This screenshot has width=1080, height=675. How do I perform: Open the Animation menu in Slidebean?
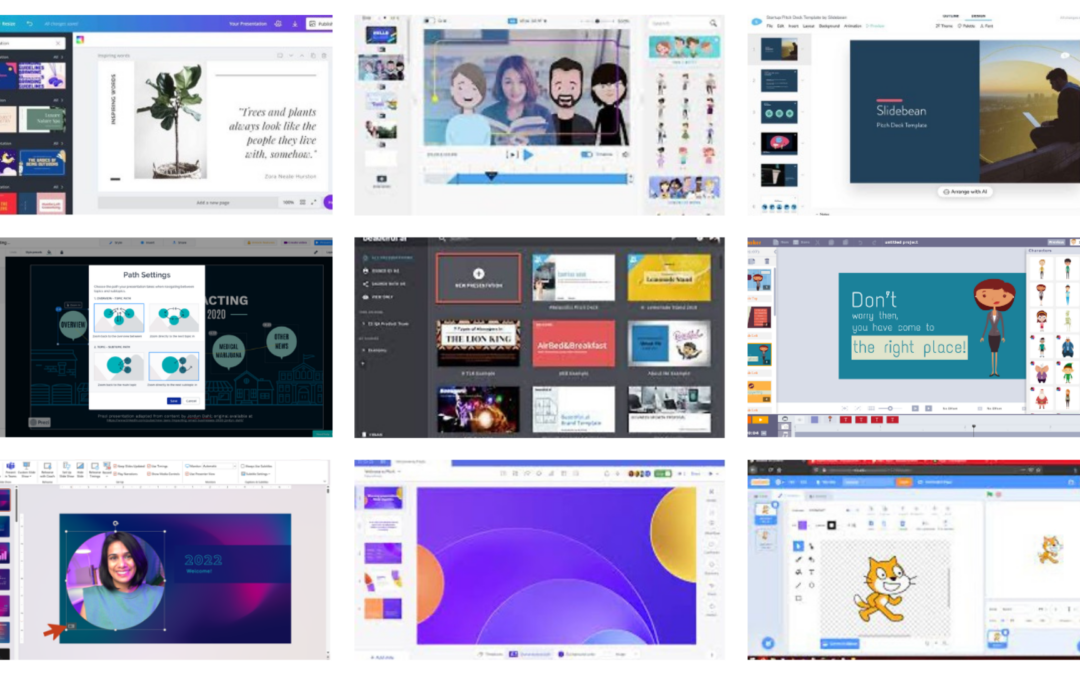point(853,26)
